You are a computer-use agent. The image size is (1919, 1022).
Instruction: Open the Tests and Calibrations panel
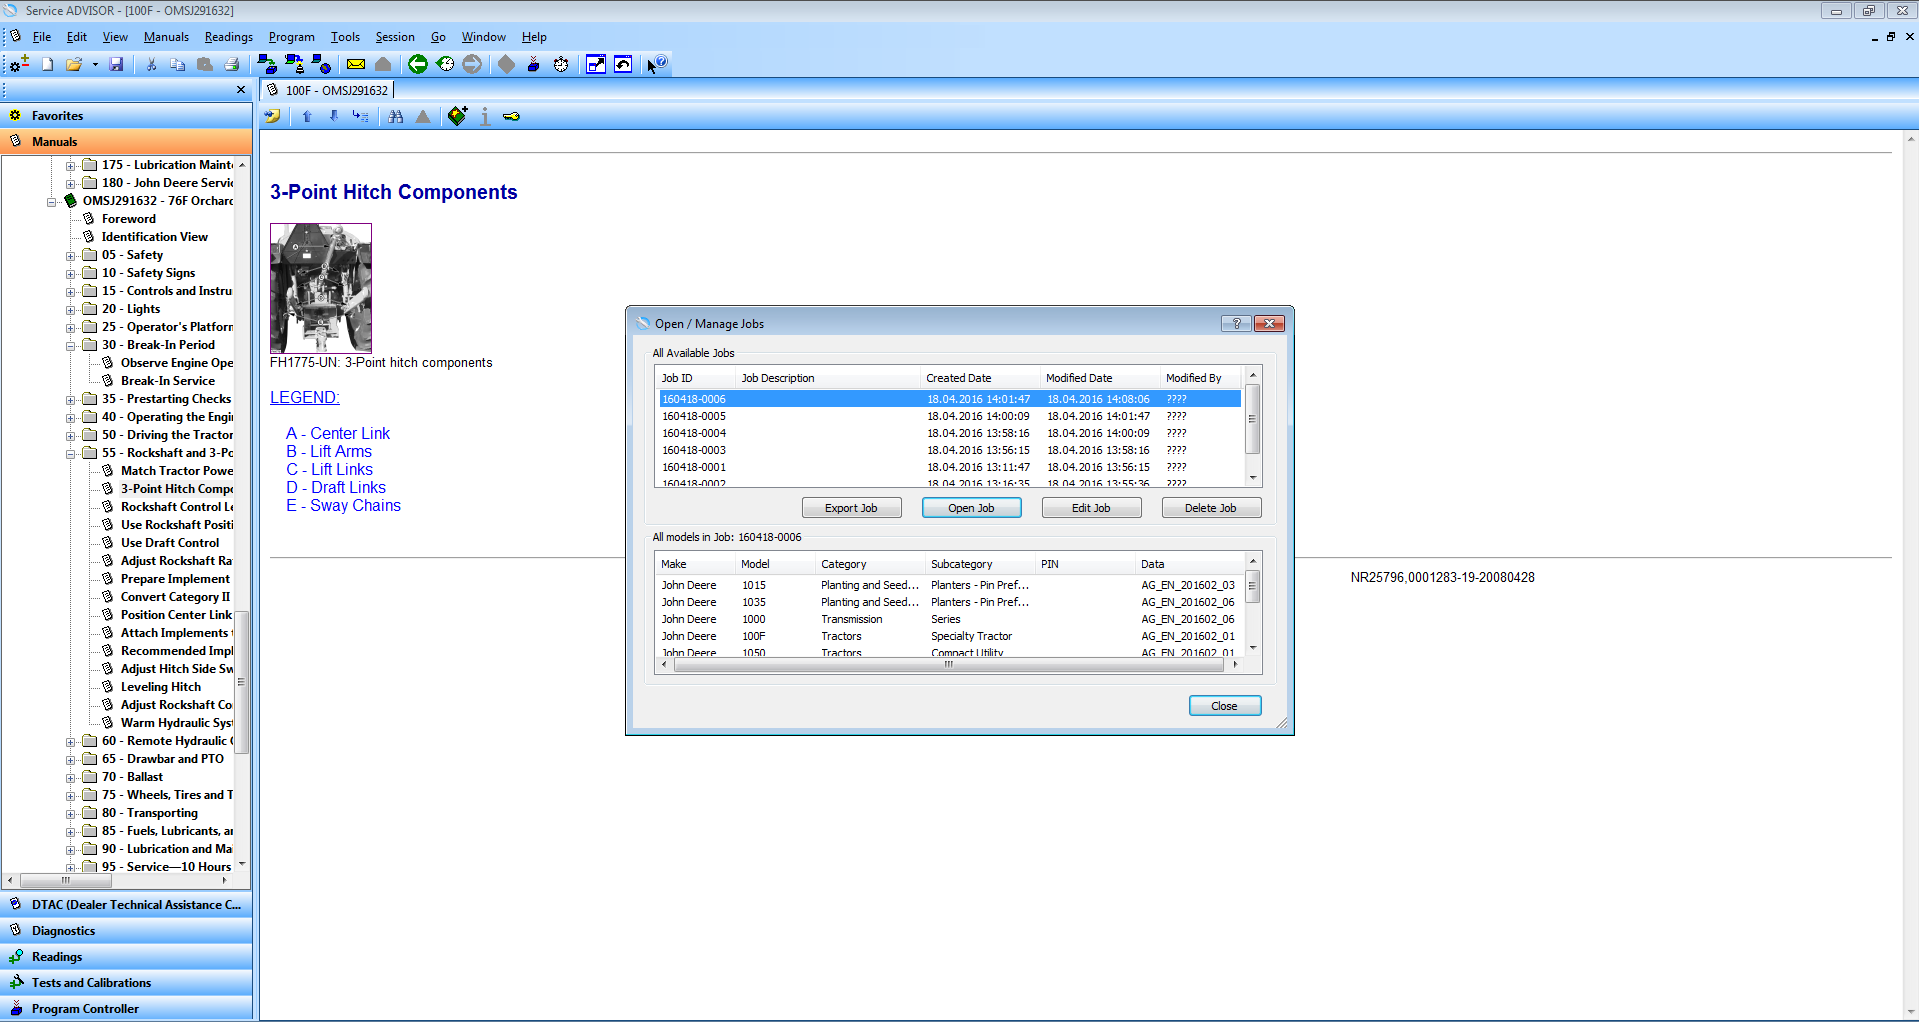click(x=126, y=982)
